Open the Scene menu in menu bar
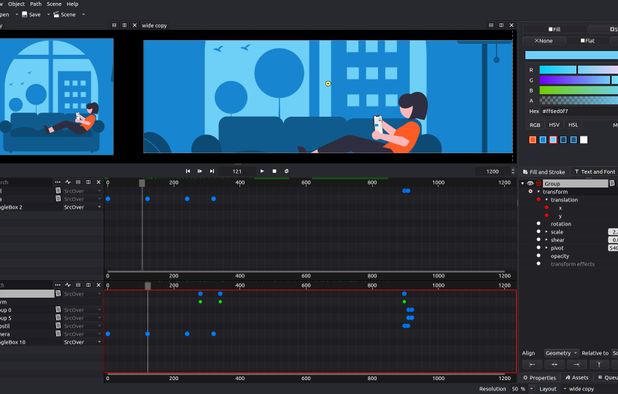This screenshot has width=618, height=394. [54, 4]
